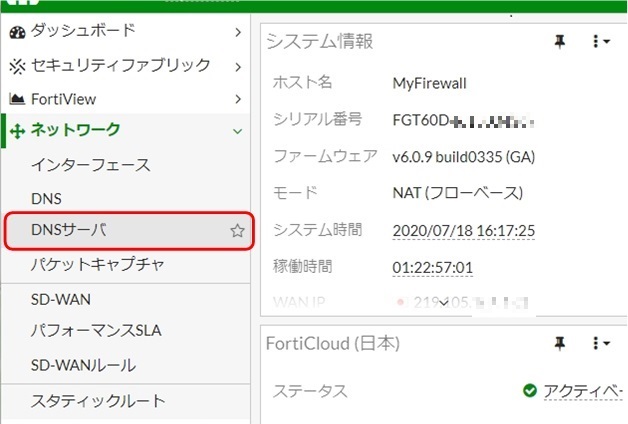
Task: Click the Network cross-arrows icon
Action: 16,130
